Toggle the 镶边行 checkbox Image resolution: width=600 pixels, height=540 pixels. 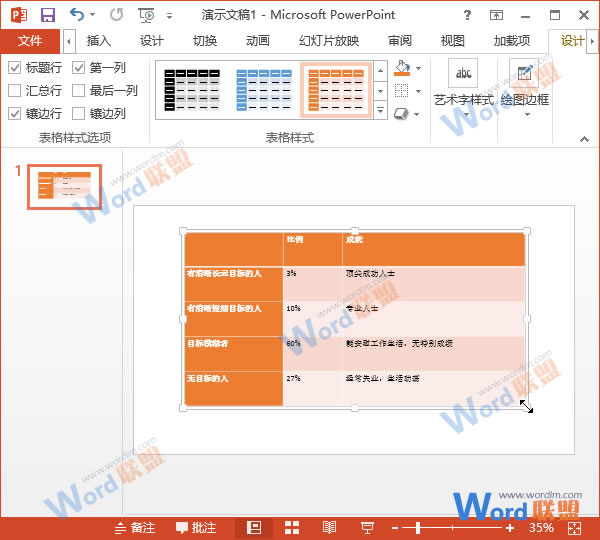[x=15, y=114]
